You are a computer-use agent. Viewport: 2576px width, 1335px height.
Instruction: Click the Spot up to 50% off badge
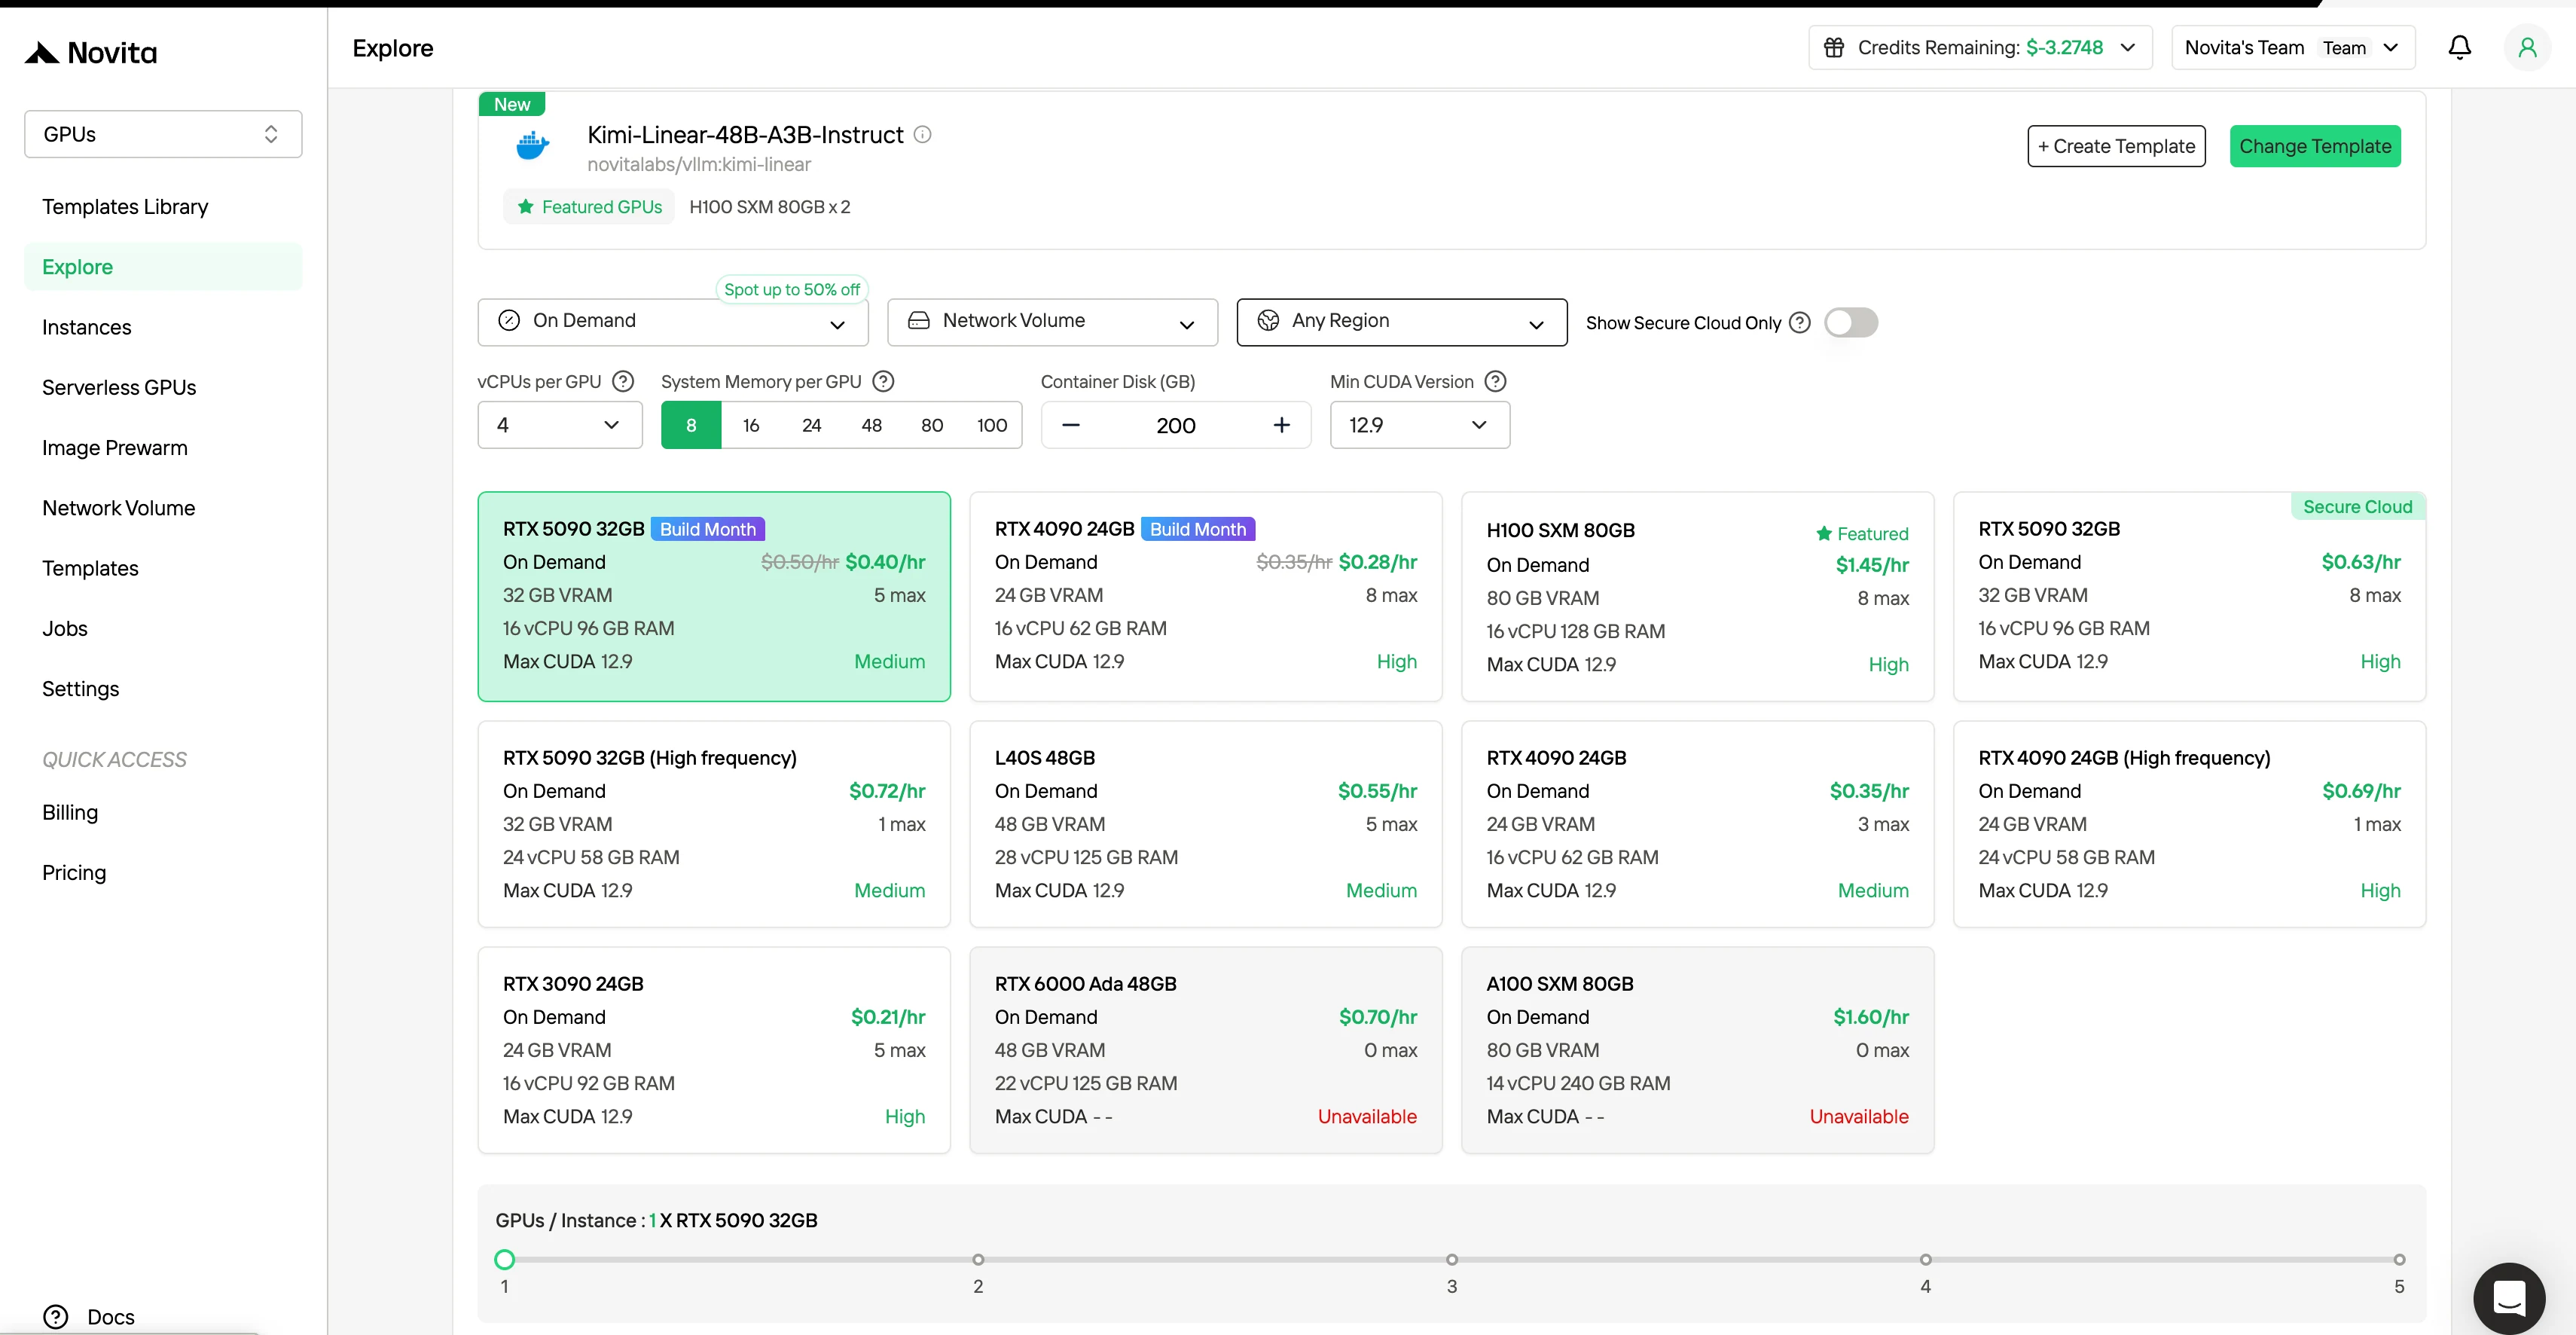pos(791,289)
